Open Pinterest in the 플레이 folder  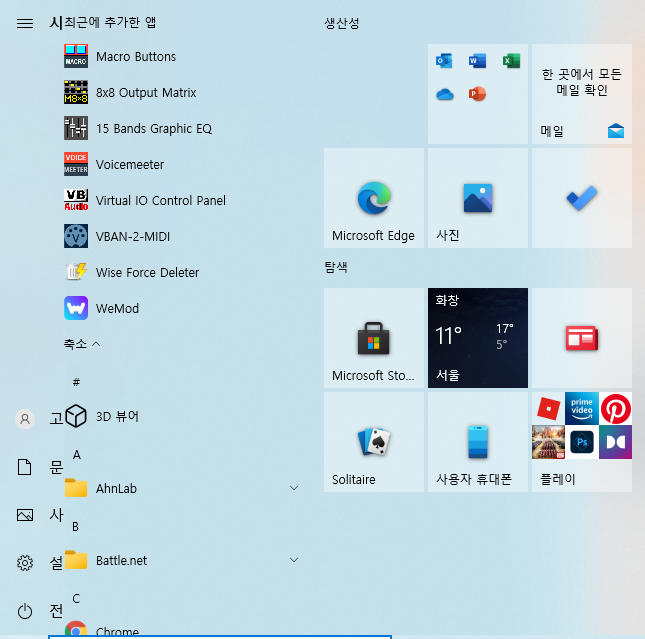coord(615,409)
